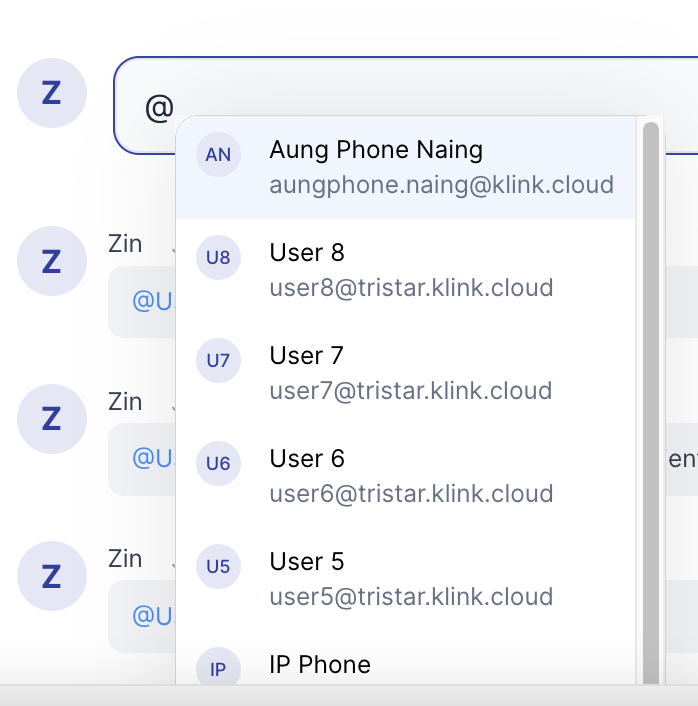Click the U5 avatar icon
Screen dimensions: 698x706
218,567
